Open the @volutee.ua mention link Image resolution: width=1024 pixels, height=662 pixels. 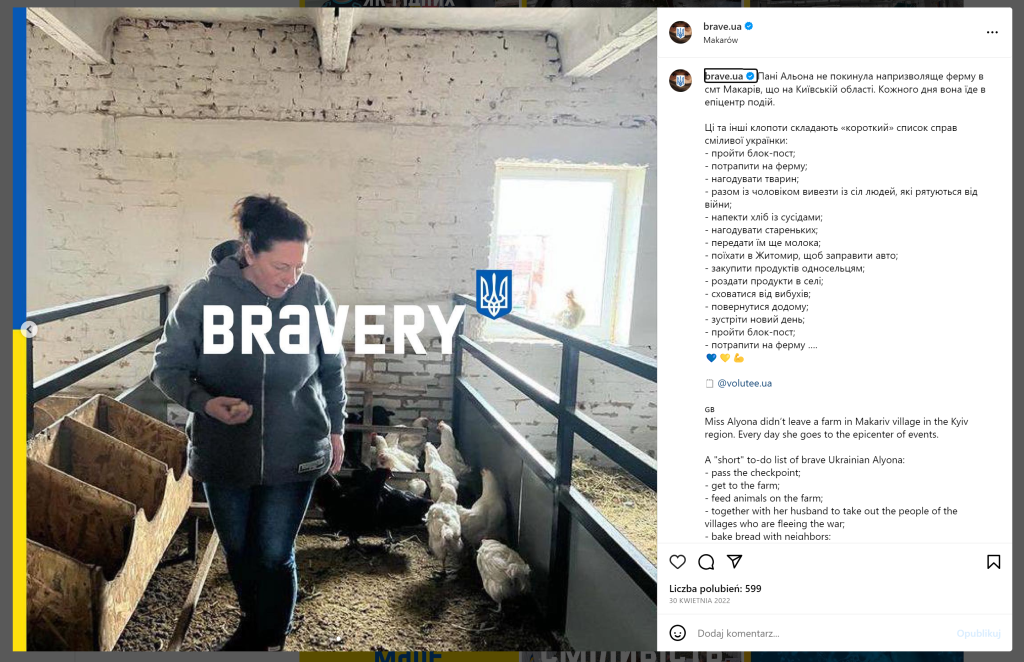click(744, 383)
